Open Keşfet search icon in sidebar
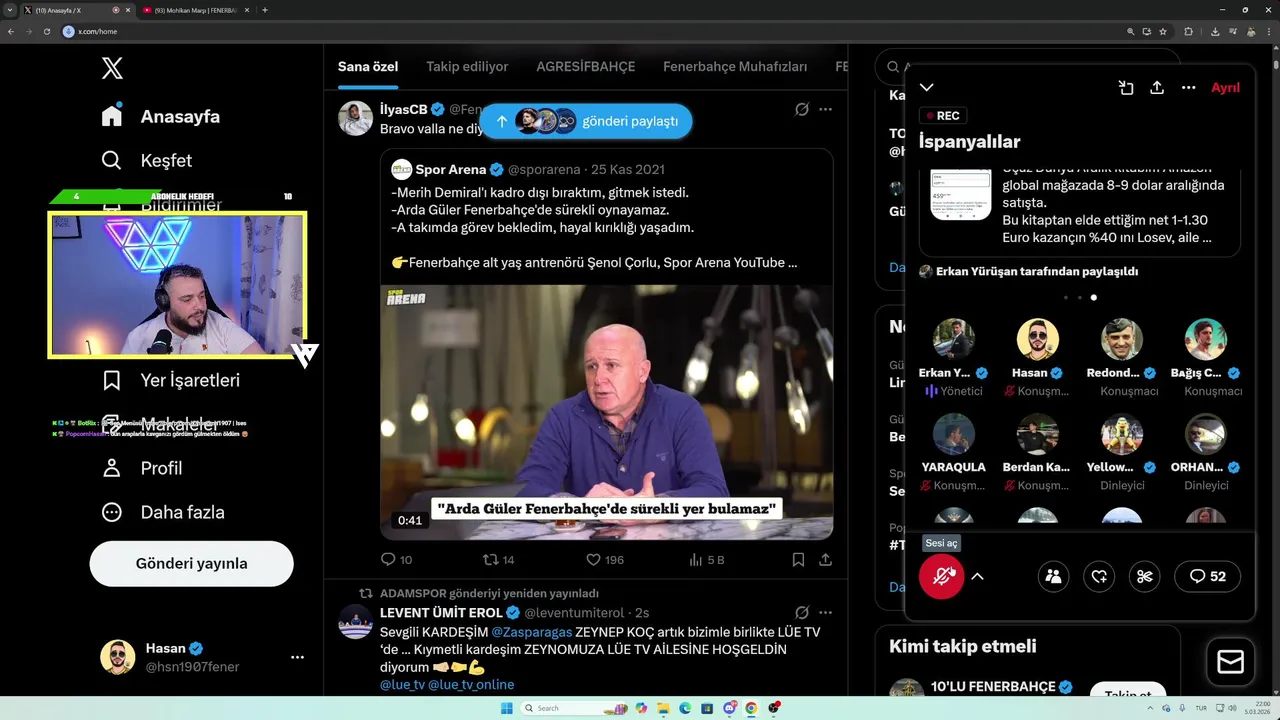The height and width of the screenshot is (720, 1280). coord(112,160)
